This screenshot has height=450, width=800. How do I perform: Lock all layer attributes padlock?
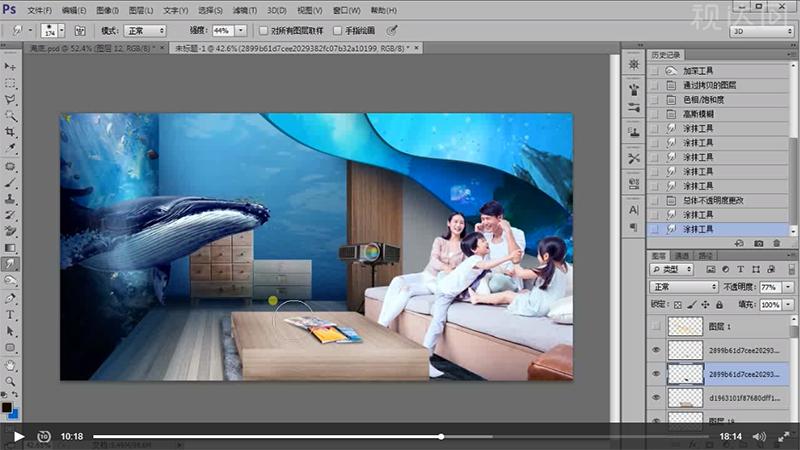(x=719, y=305)
